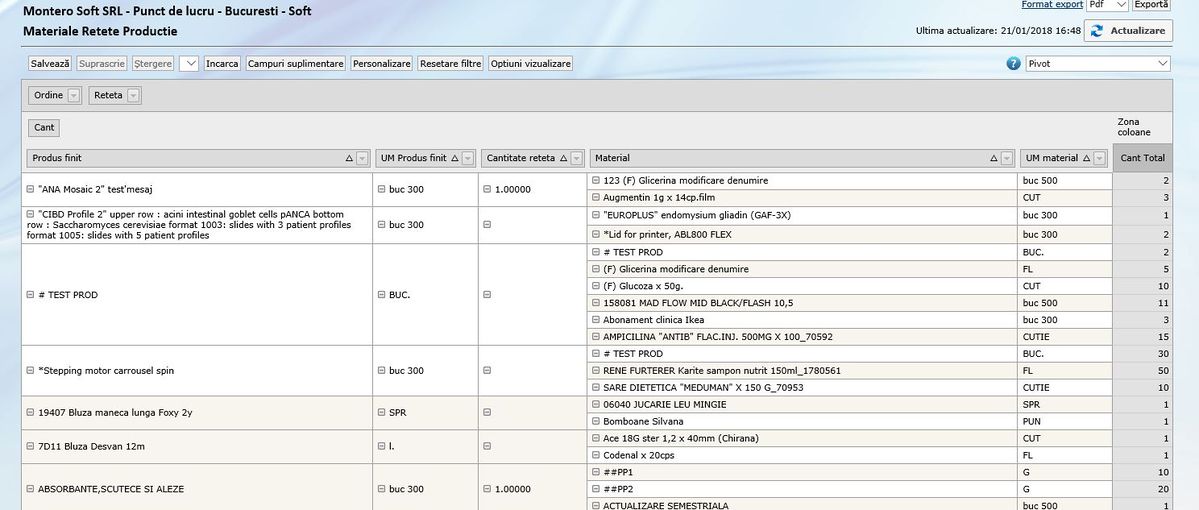The width and height of the screenshot is (1199, 510).
Task: Click the Cant data field chip
Action: click(x=44, y=128)
